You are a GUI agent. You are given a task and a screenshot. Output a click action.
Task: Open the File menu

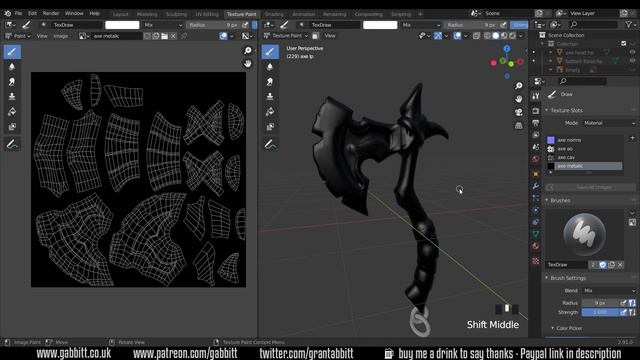[x=18, y=13]
